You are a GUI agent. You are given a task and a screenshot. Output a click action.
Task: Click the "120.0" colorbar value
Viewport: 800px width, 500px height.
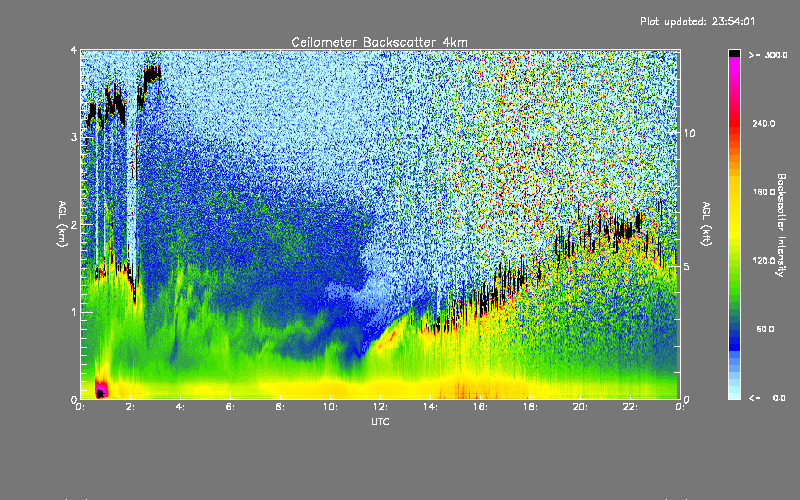[764, 260]
